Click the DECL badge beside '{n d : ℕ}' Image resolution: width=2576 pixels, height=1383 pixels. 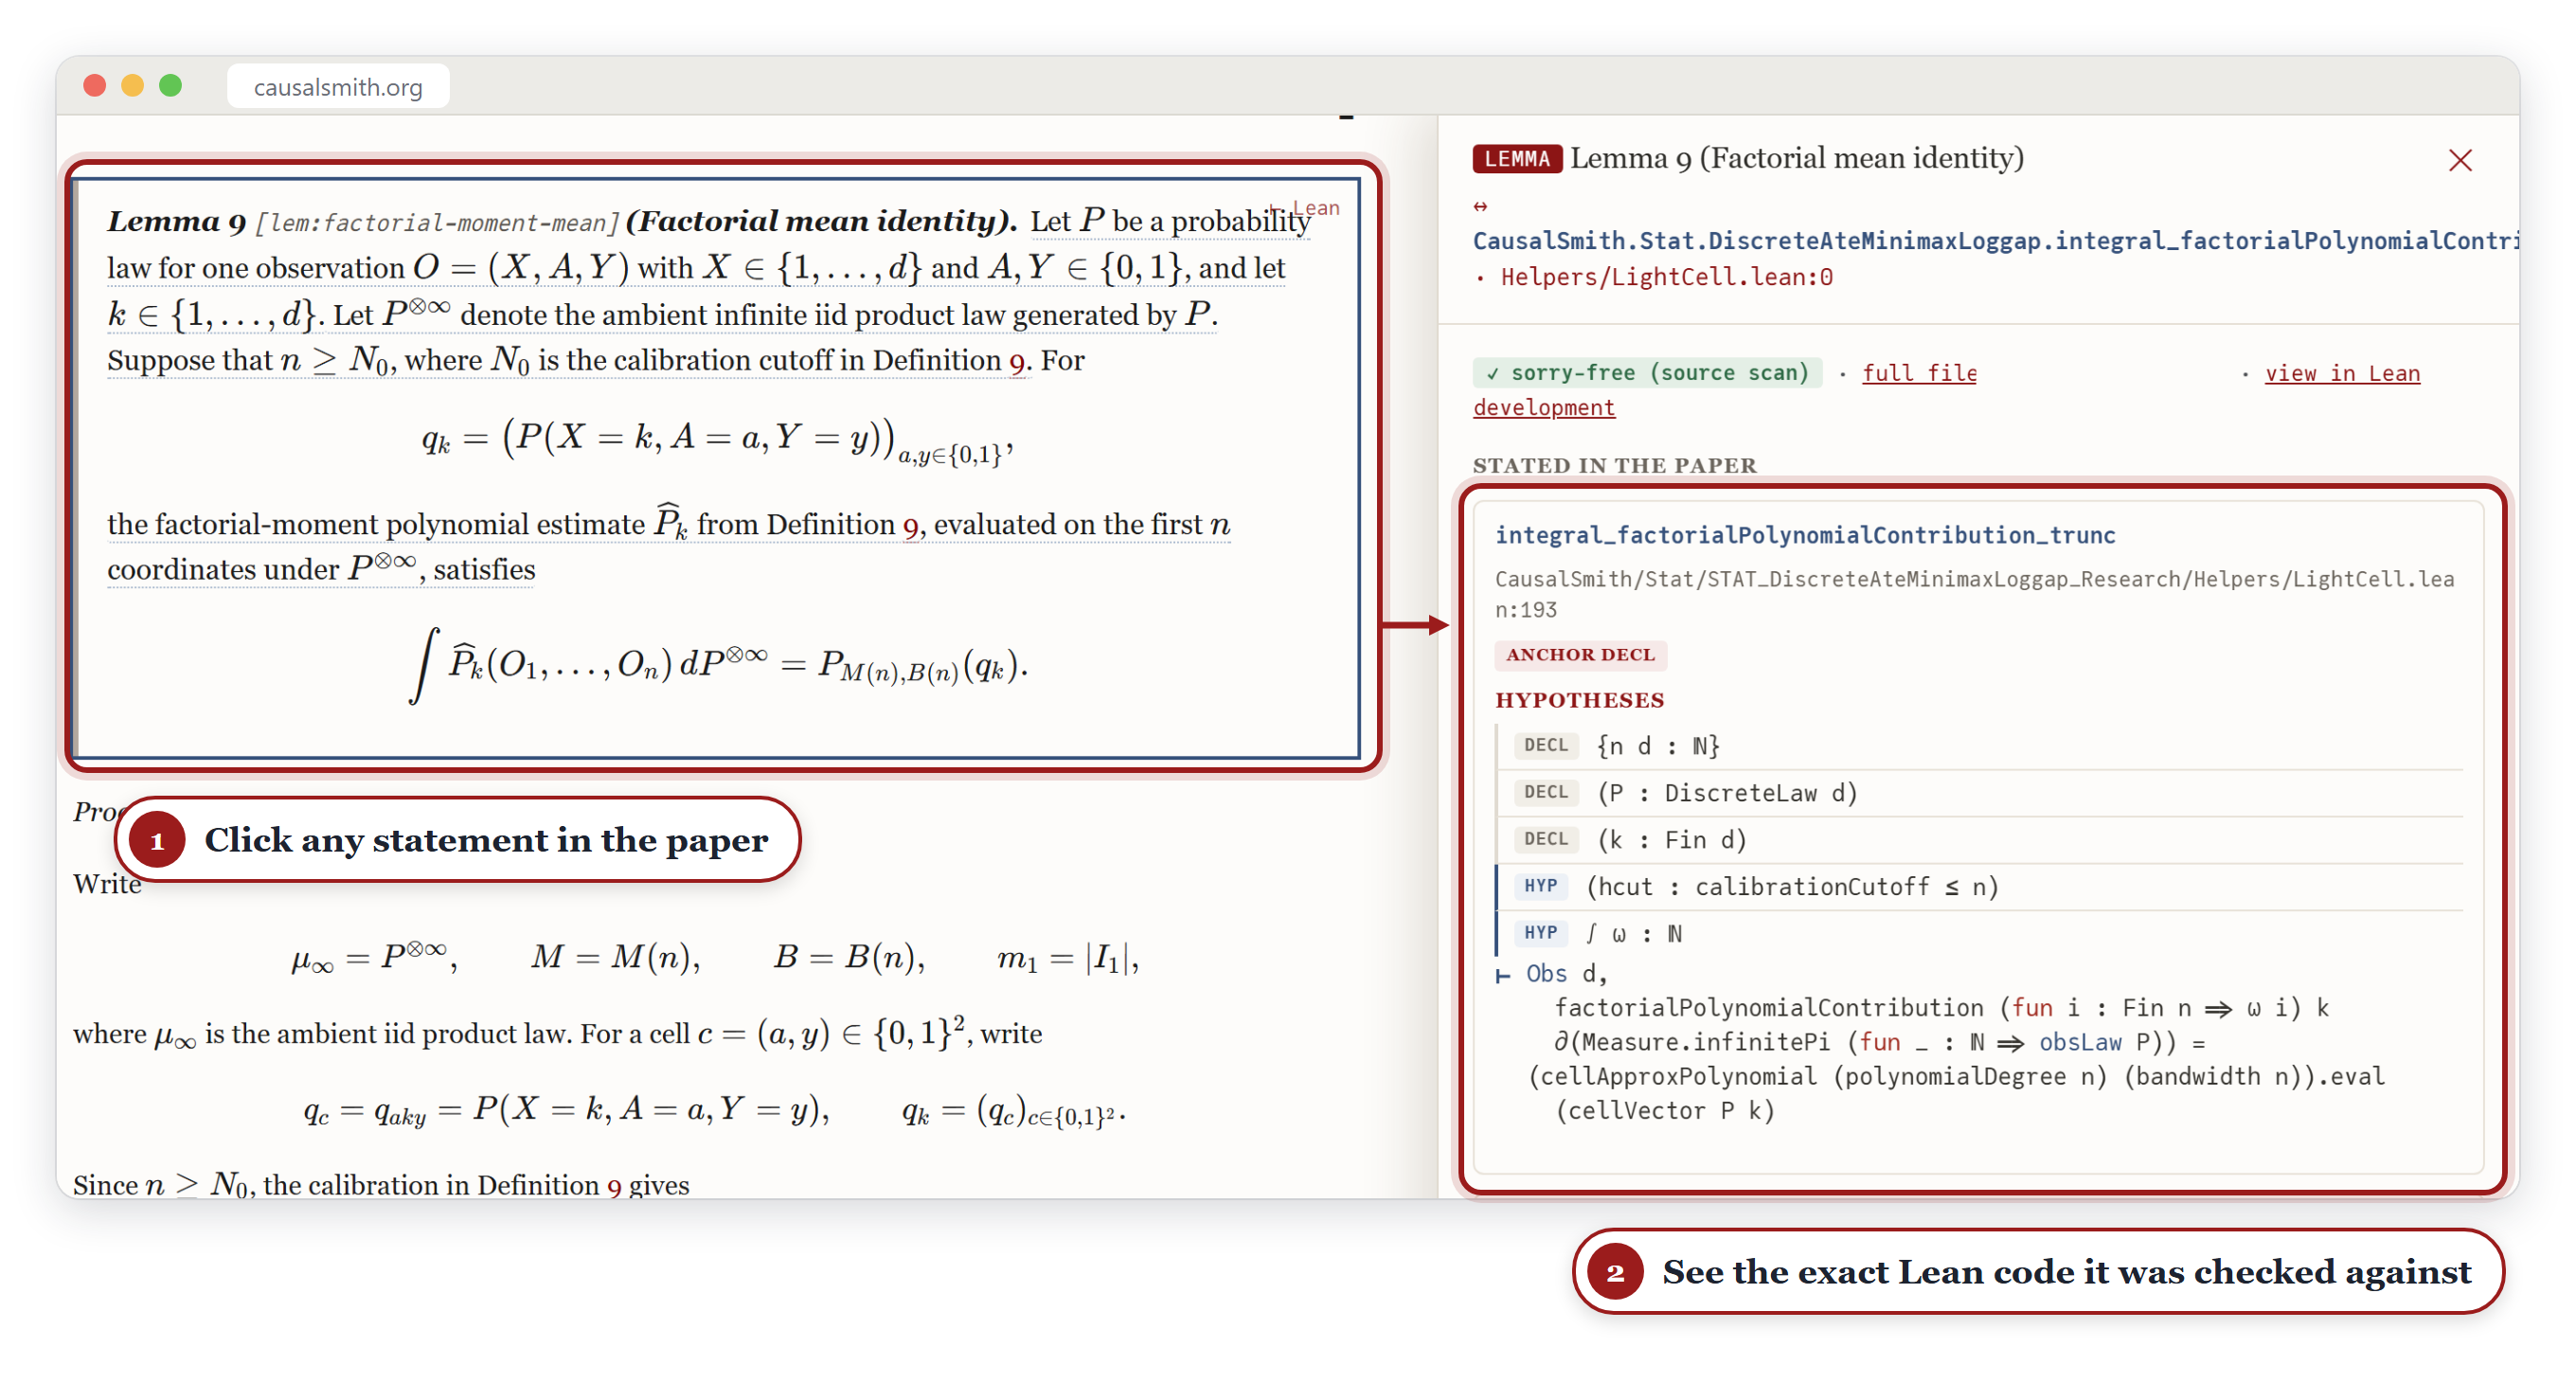(1545, 746)
